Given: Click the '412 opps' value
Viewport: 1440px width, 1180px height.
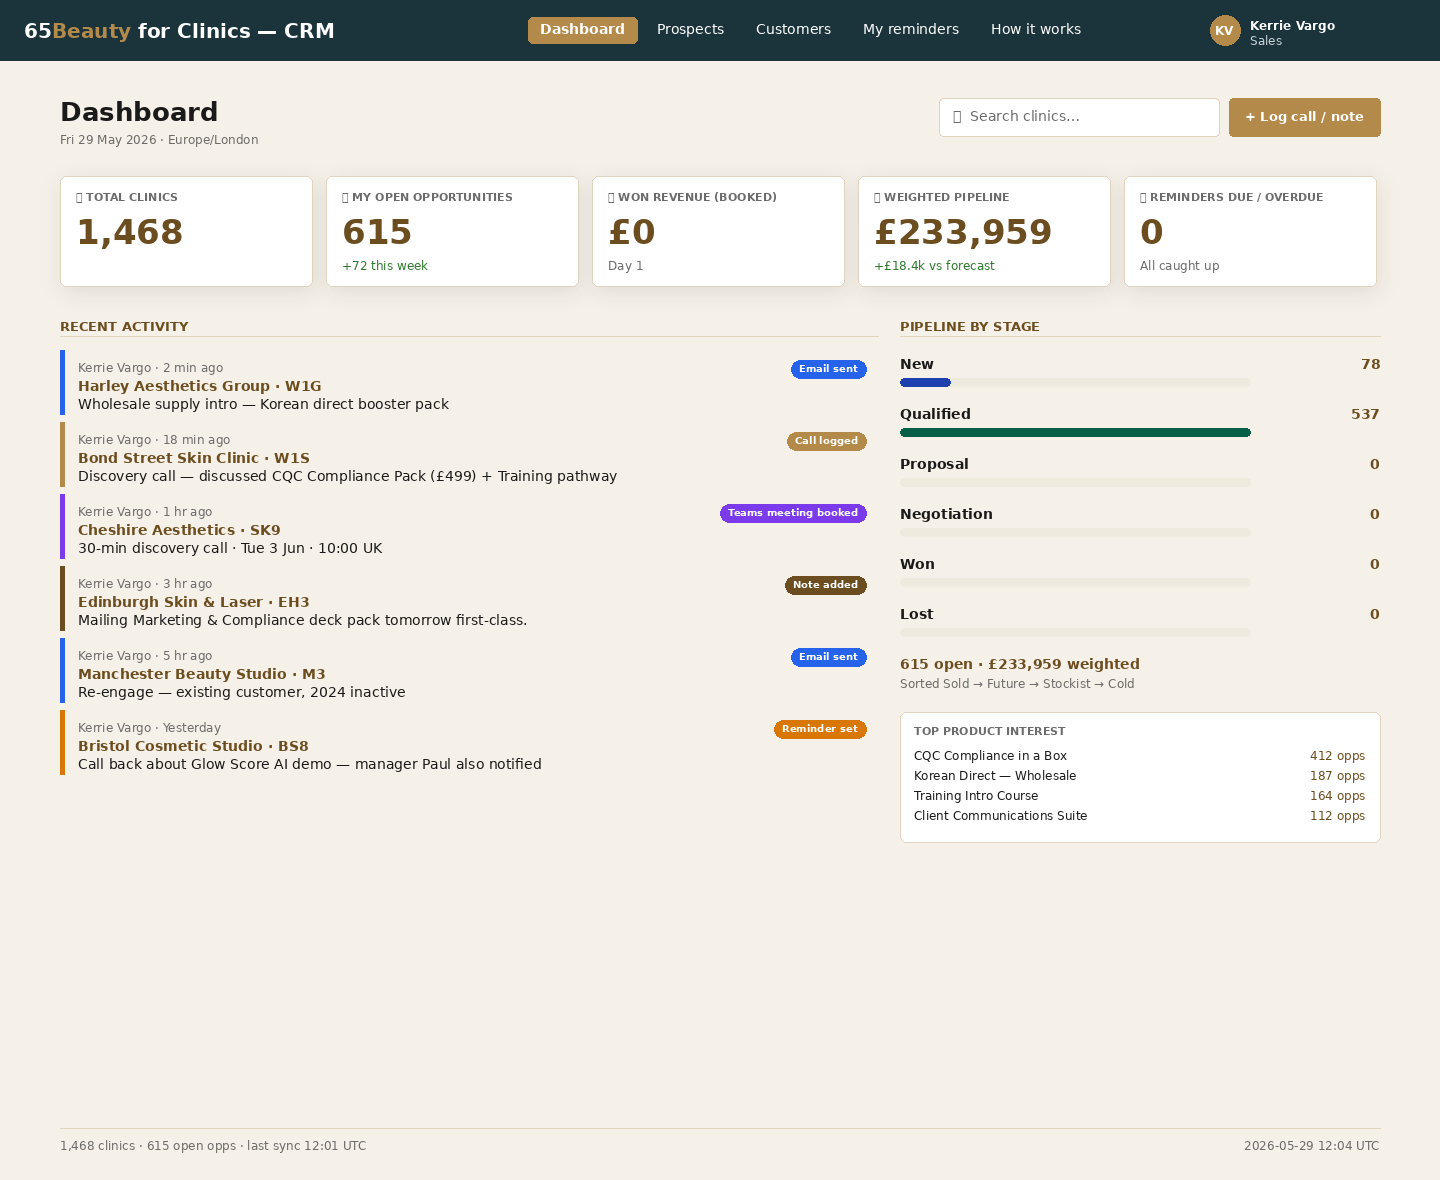Looking at the screenshot, I should [1337, 756].
